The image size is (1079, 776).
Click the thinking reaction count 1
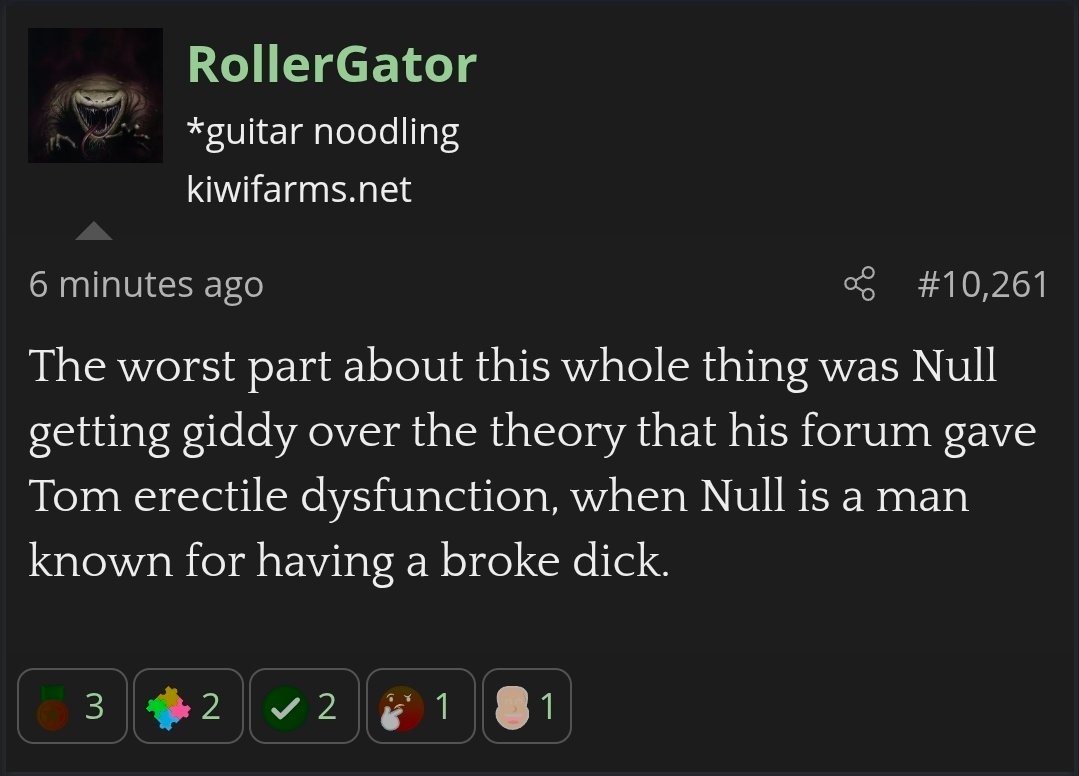pyautogui.click(x=442, y=707)
